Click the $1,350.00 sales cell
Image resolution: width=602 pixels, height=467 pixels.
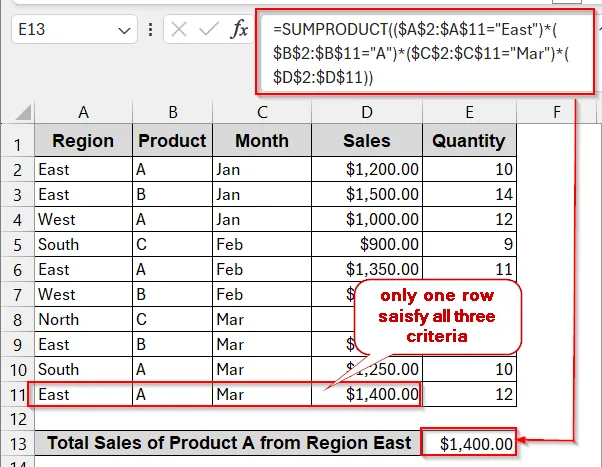tap(367, 269)
